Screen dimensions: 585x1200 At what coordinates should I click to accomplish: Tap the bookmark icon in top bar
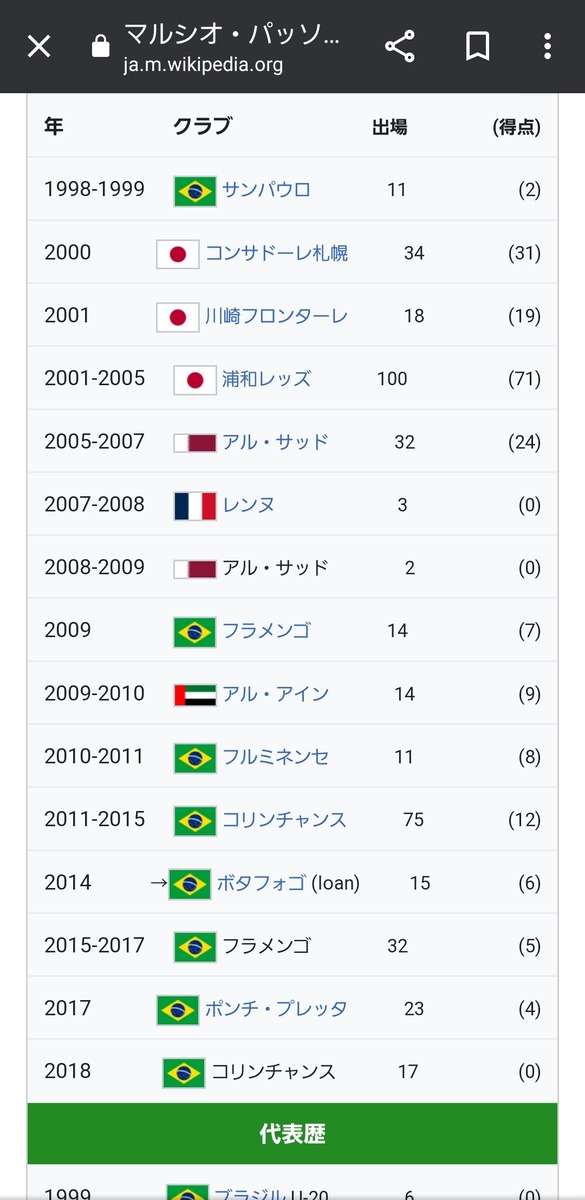pos(477,46)
